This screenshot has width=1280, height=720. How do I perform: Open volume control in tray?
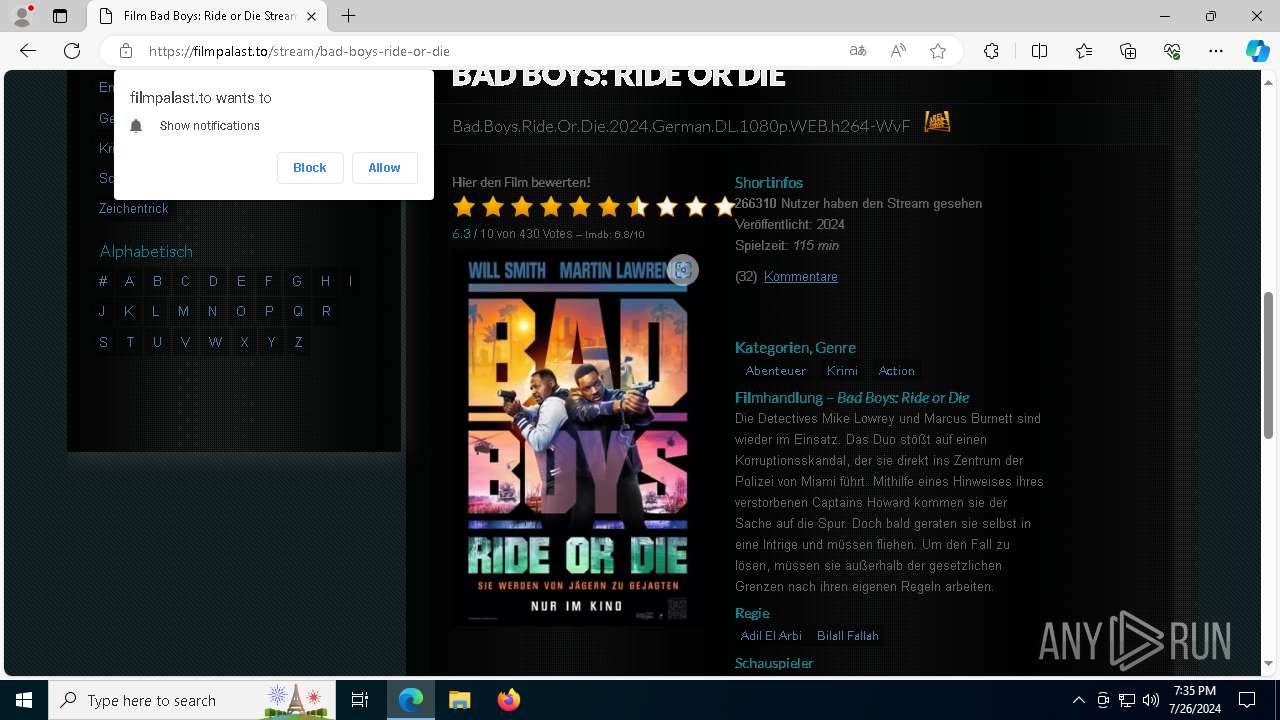(1150, 700)
